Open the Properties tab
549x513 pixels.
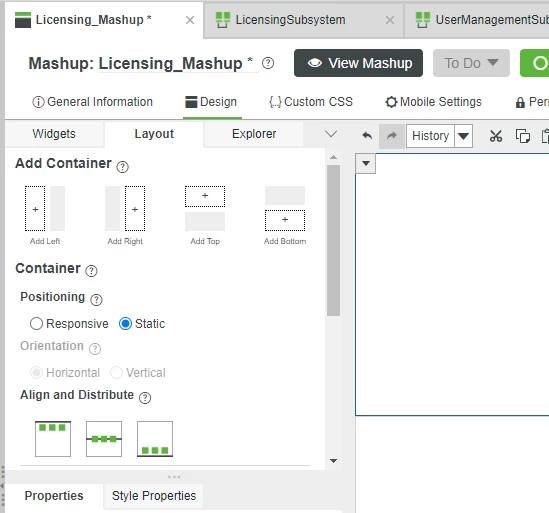[x=54, y=496]
